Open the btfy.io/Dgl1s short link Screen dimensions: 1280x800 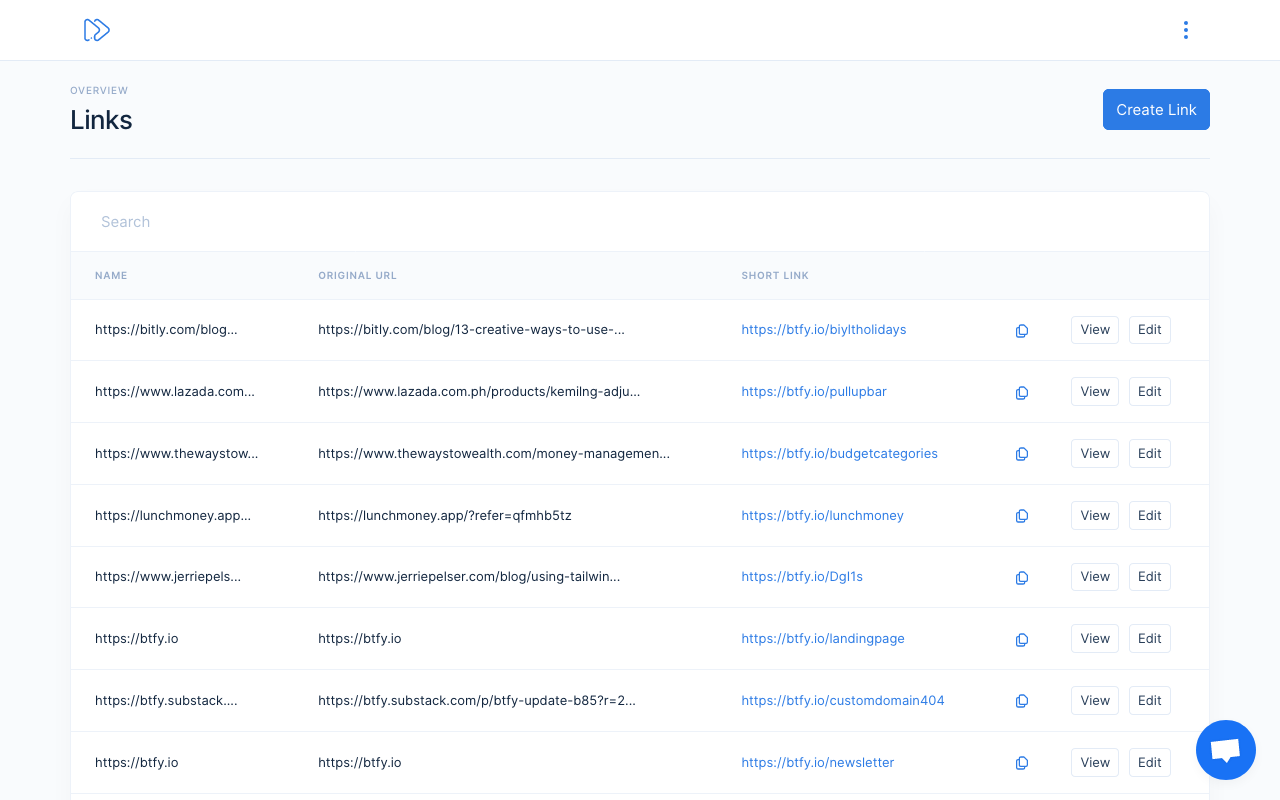801,577
